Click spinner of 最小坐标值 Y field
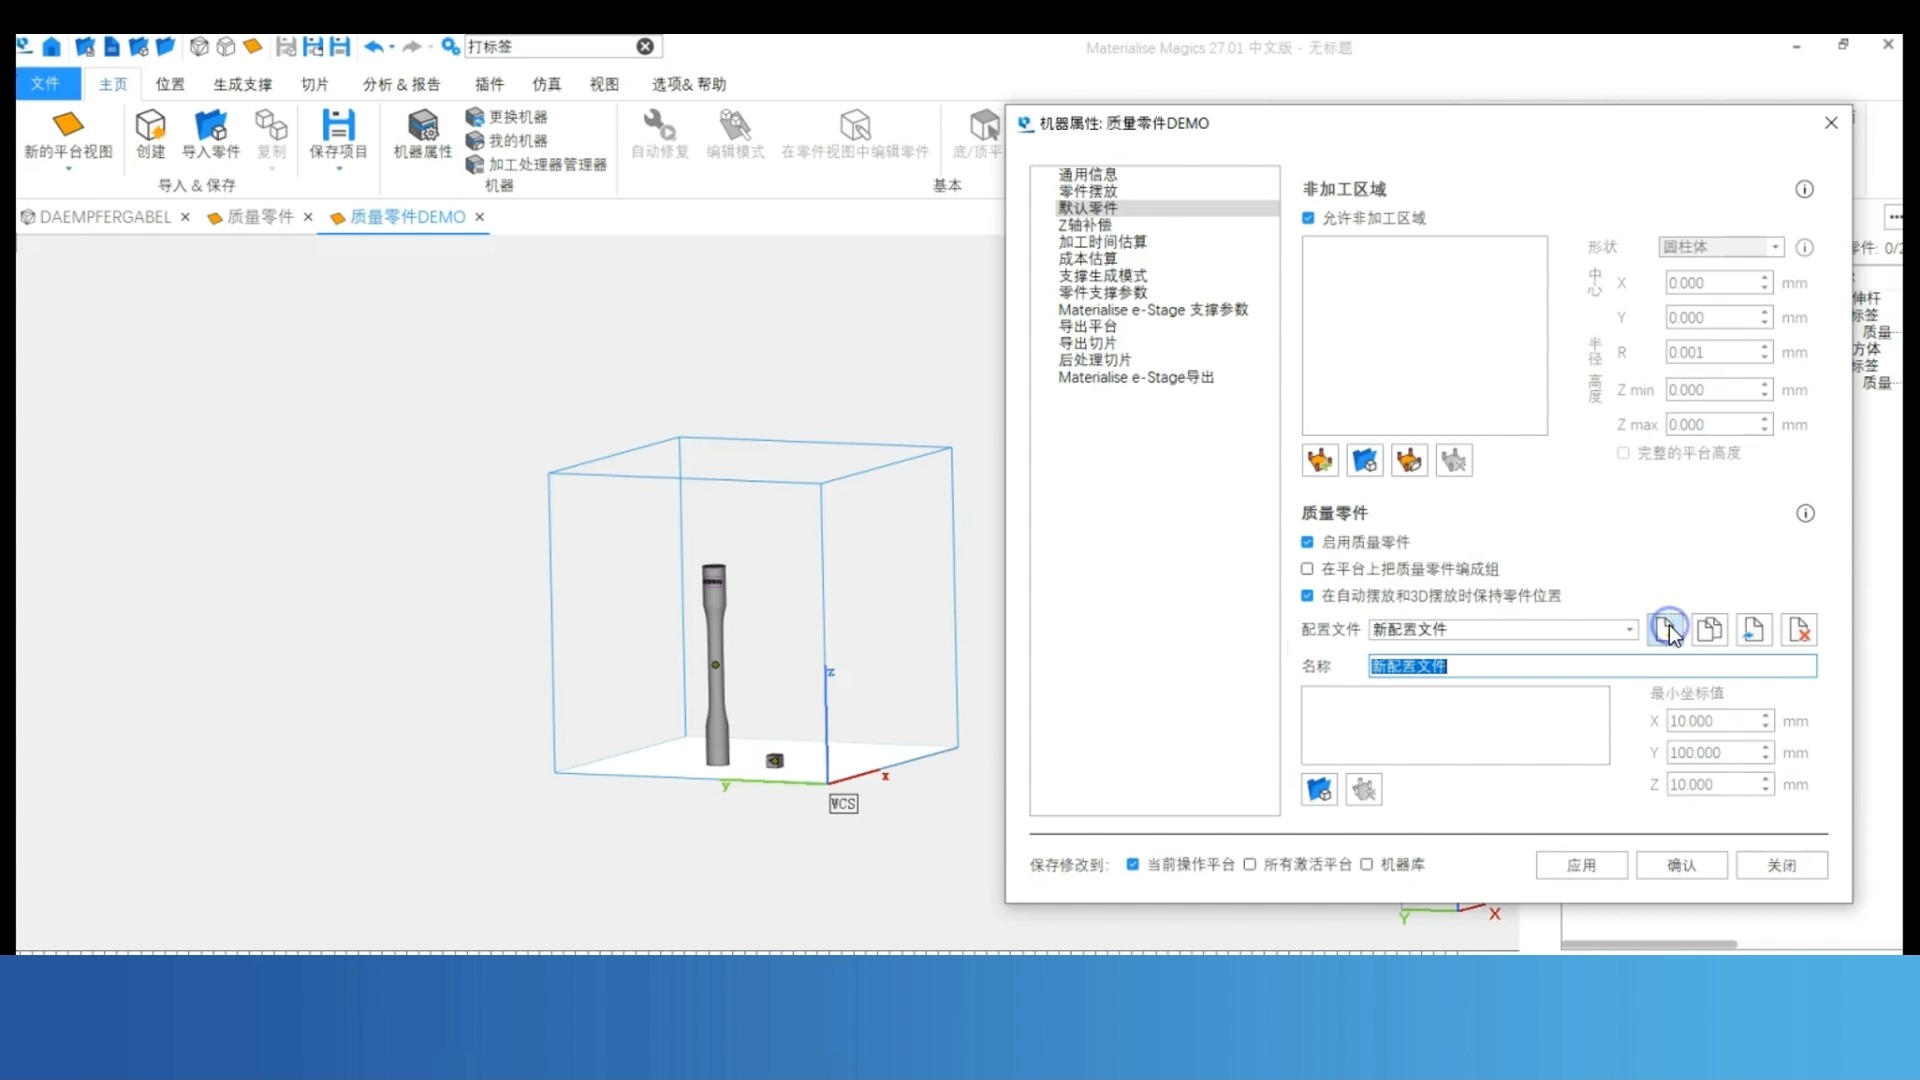Viewport: 1920px width, 1080px height. 1766,753
